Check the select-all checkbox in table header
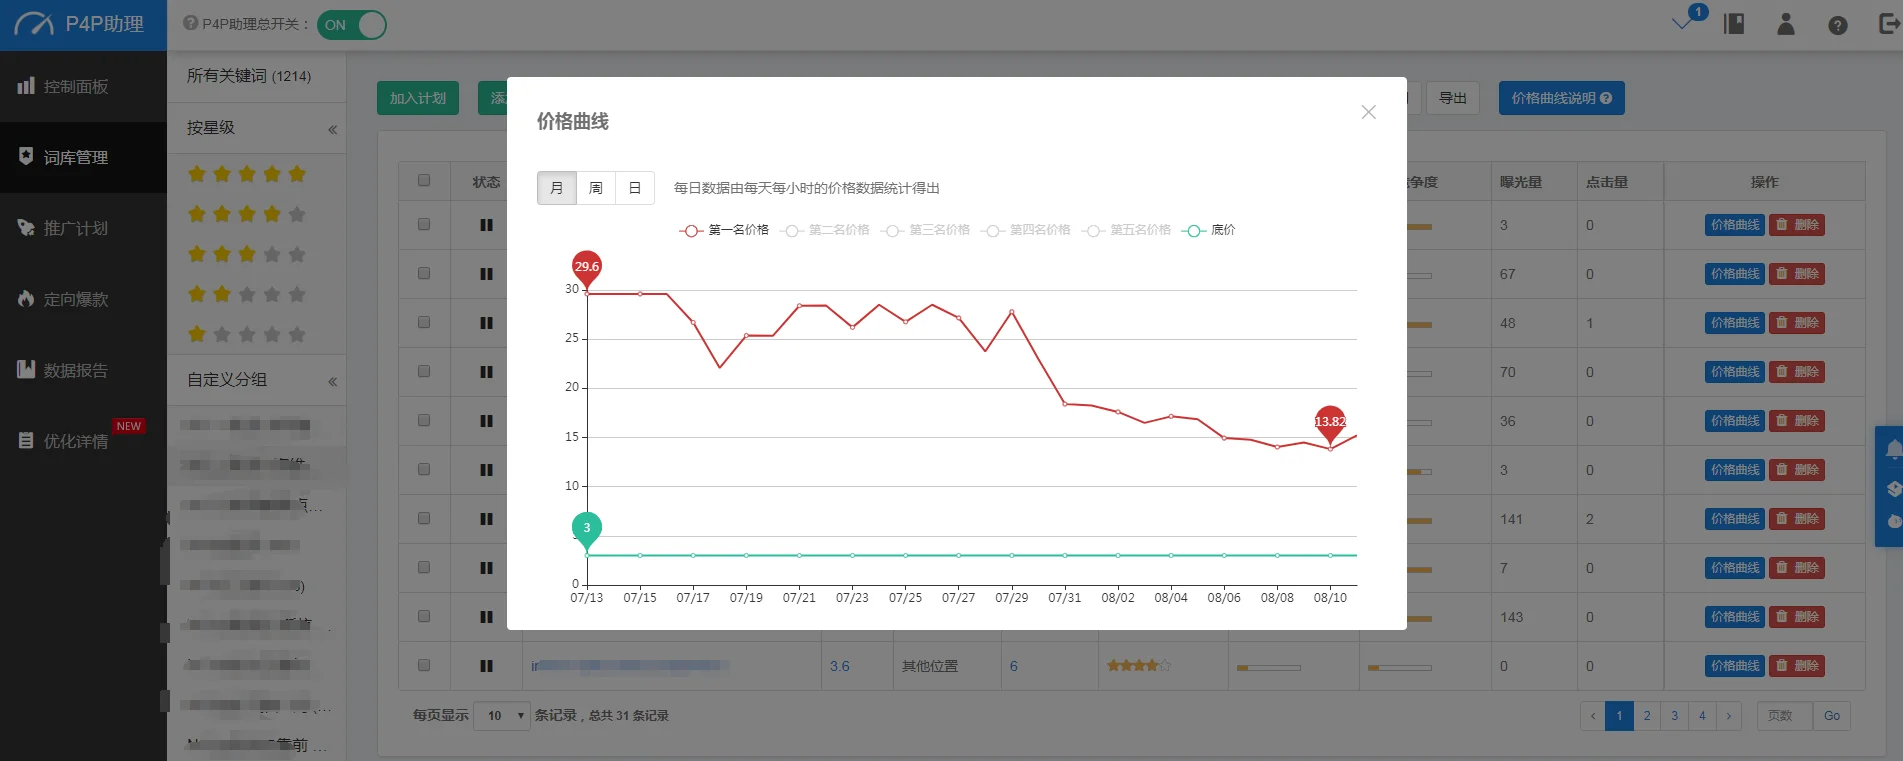Image resolution: width=1903 pixels, height=761 pixels. [x=424, y=181]
